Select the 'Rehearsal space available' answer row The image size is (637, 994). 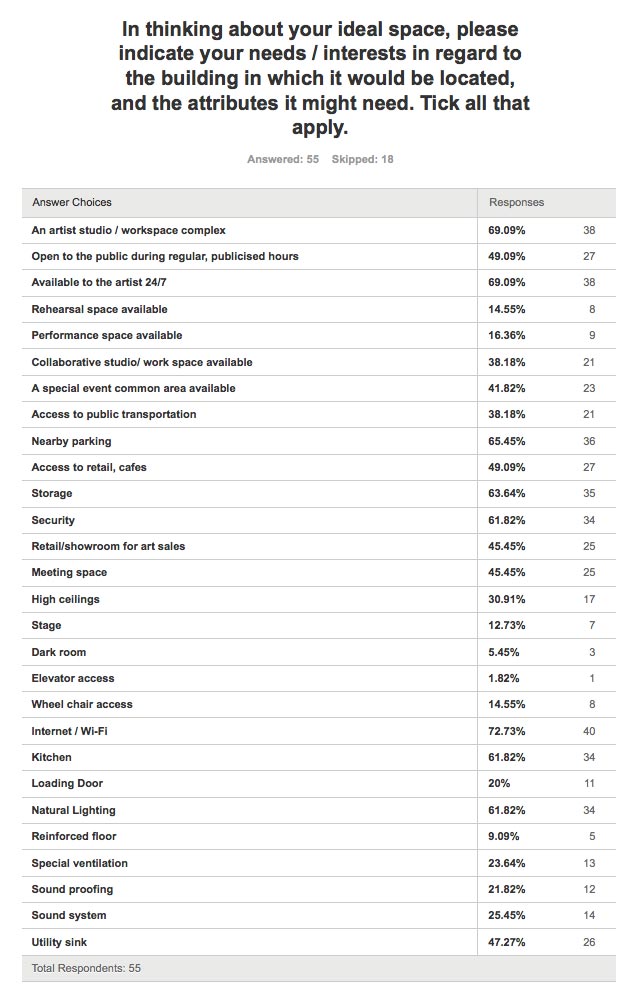pyautogui.click(x=99, y=309)
